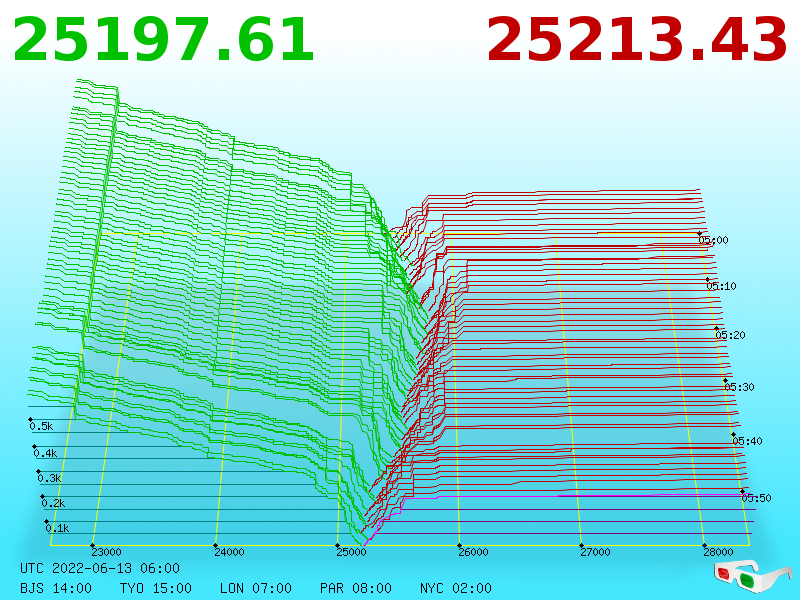Click the 05:10 time axis marker
This screenshot has width=800, height=600.
(x=721, y=286)
